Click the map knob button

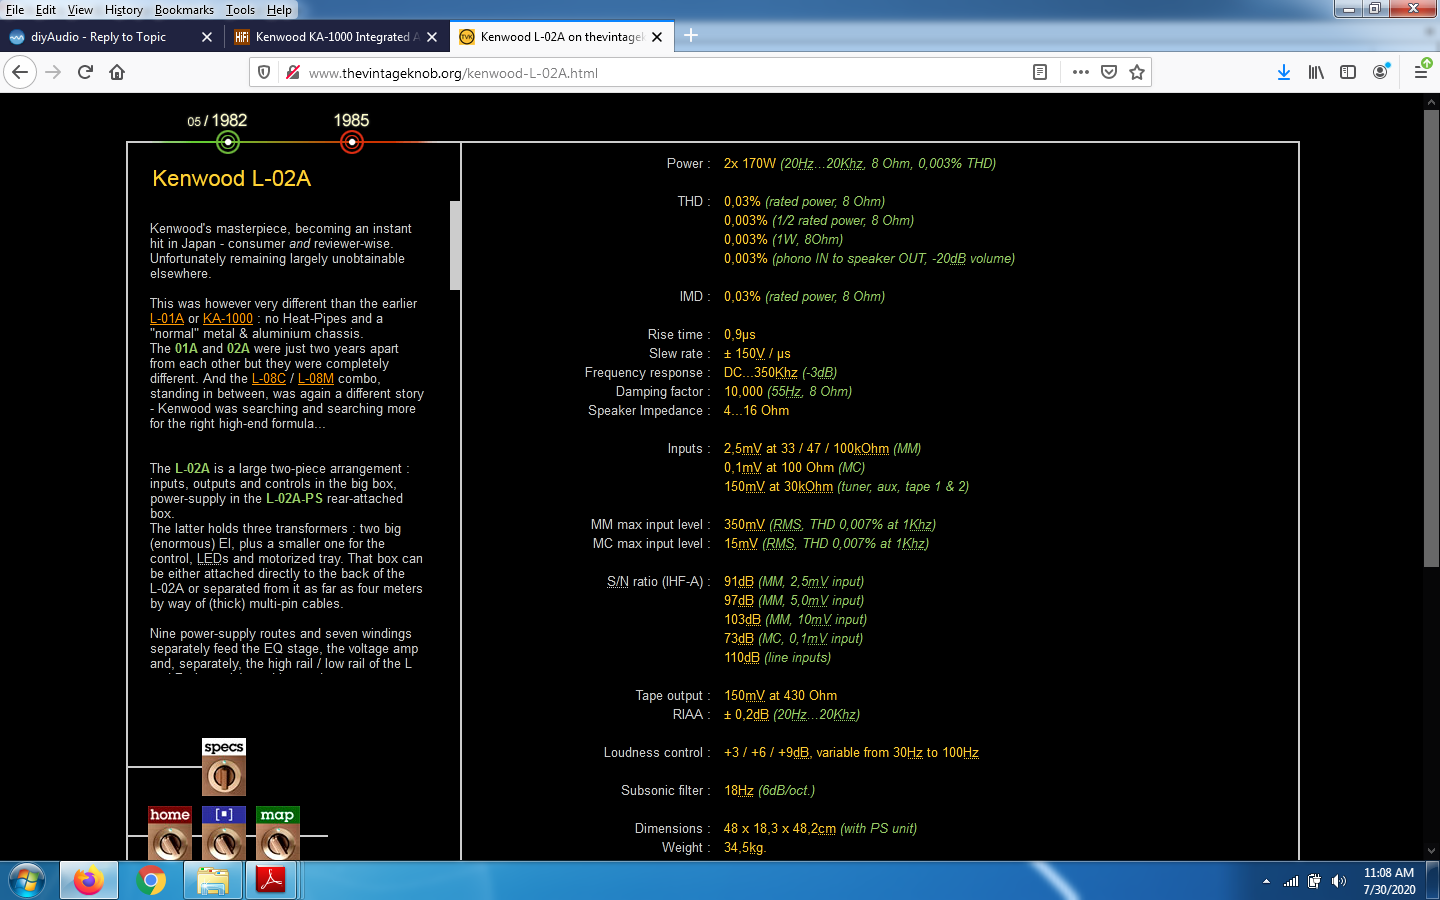point(278,835)
